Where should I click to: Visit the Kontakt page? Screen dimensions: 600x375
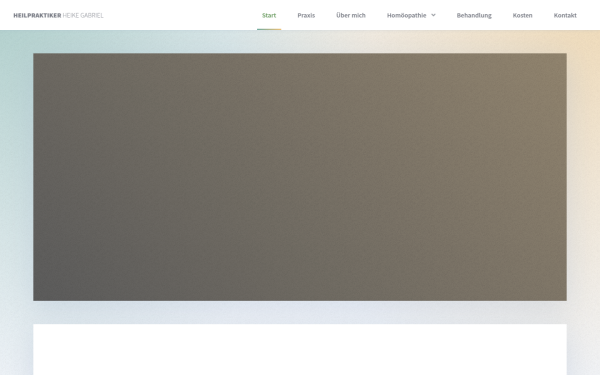(x=565, y=15)
